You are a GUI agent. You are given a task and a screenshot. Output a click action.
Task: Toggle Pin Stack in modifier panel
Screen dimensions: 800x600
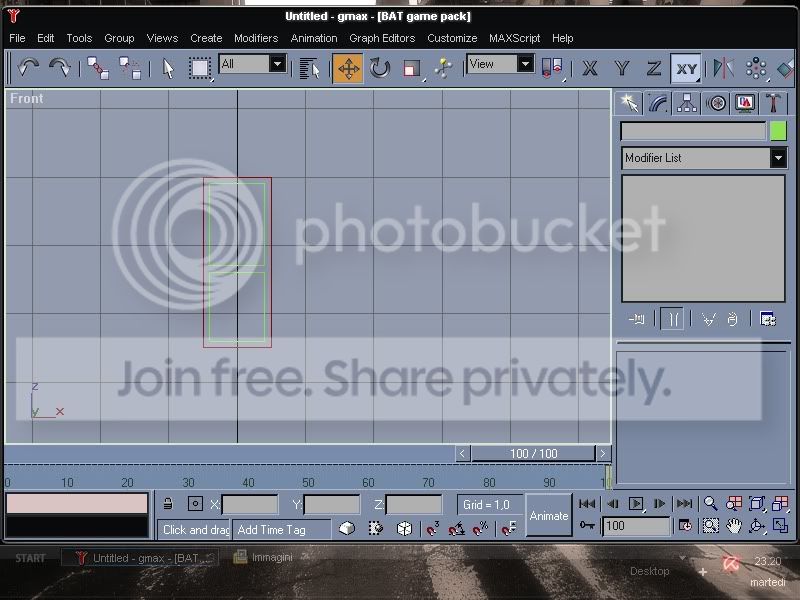637,319
